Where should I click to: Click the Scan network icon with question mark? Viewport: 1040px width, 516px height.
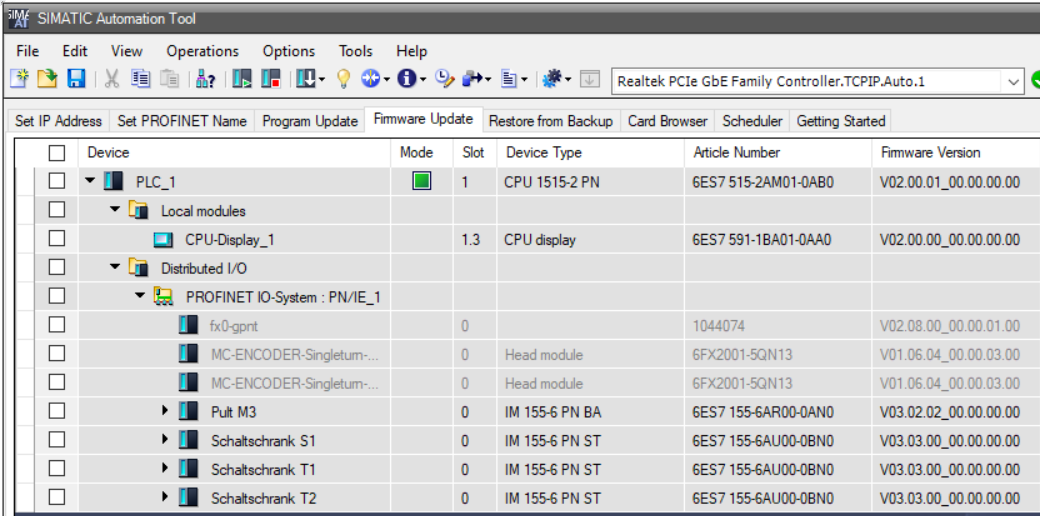pos(206,80)
